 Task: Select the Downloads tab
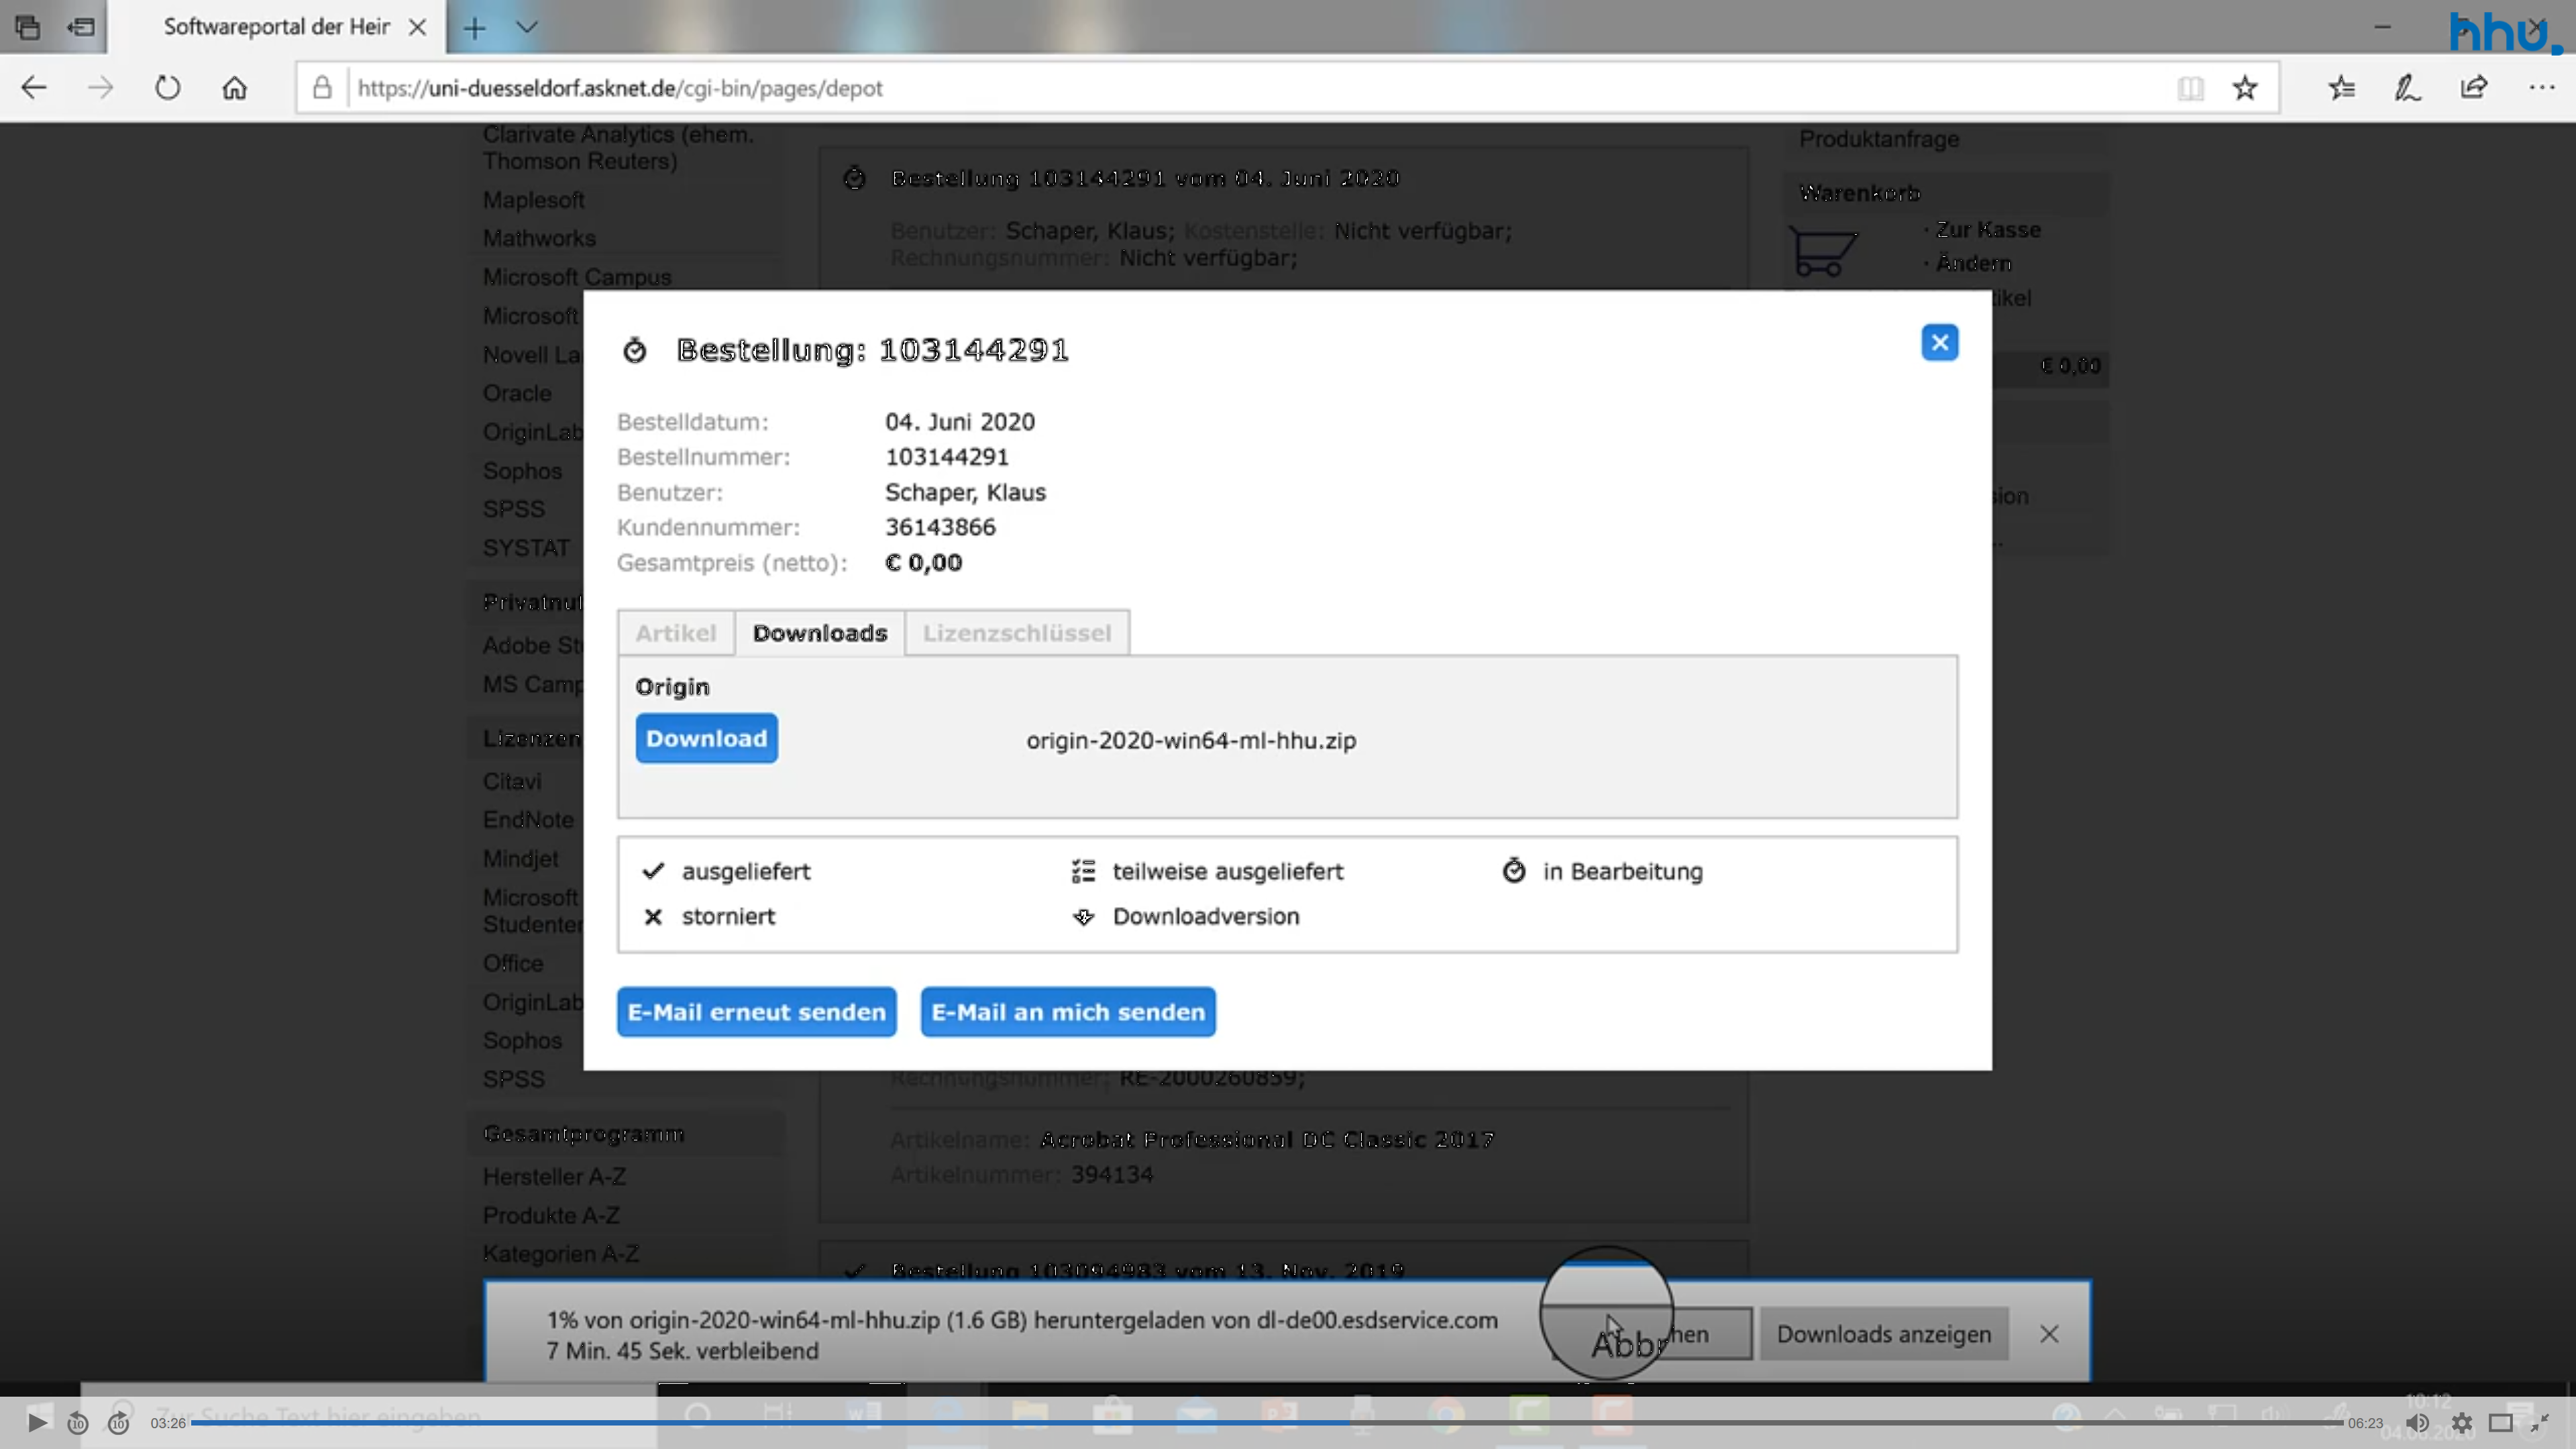[820, 633]
